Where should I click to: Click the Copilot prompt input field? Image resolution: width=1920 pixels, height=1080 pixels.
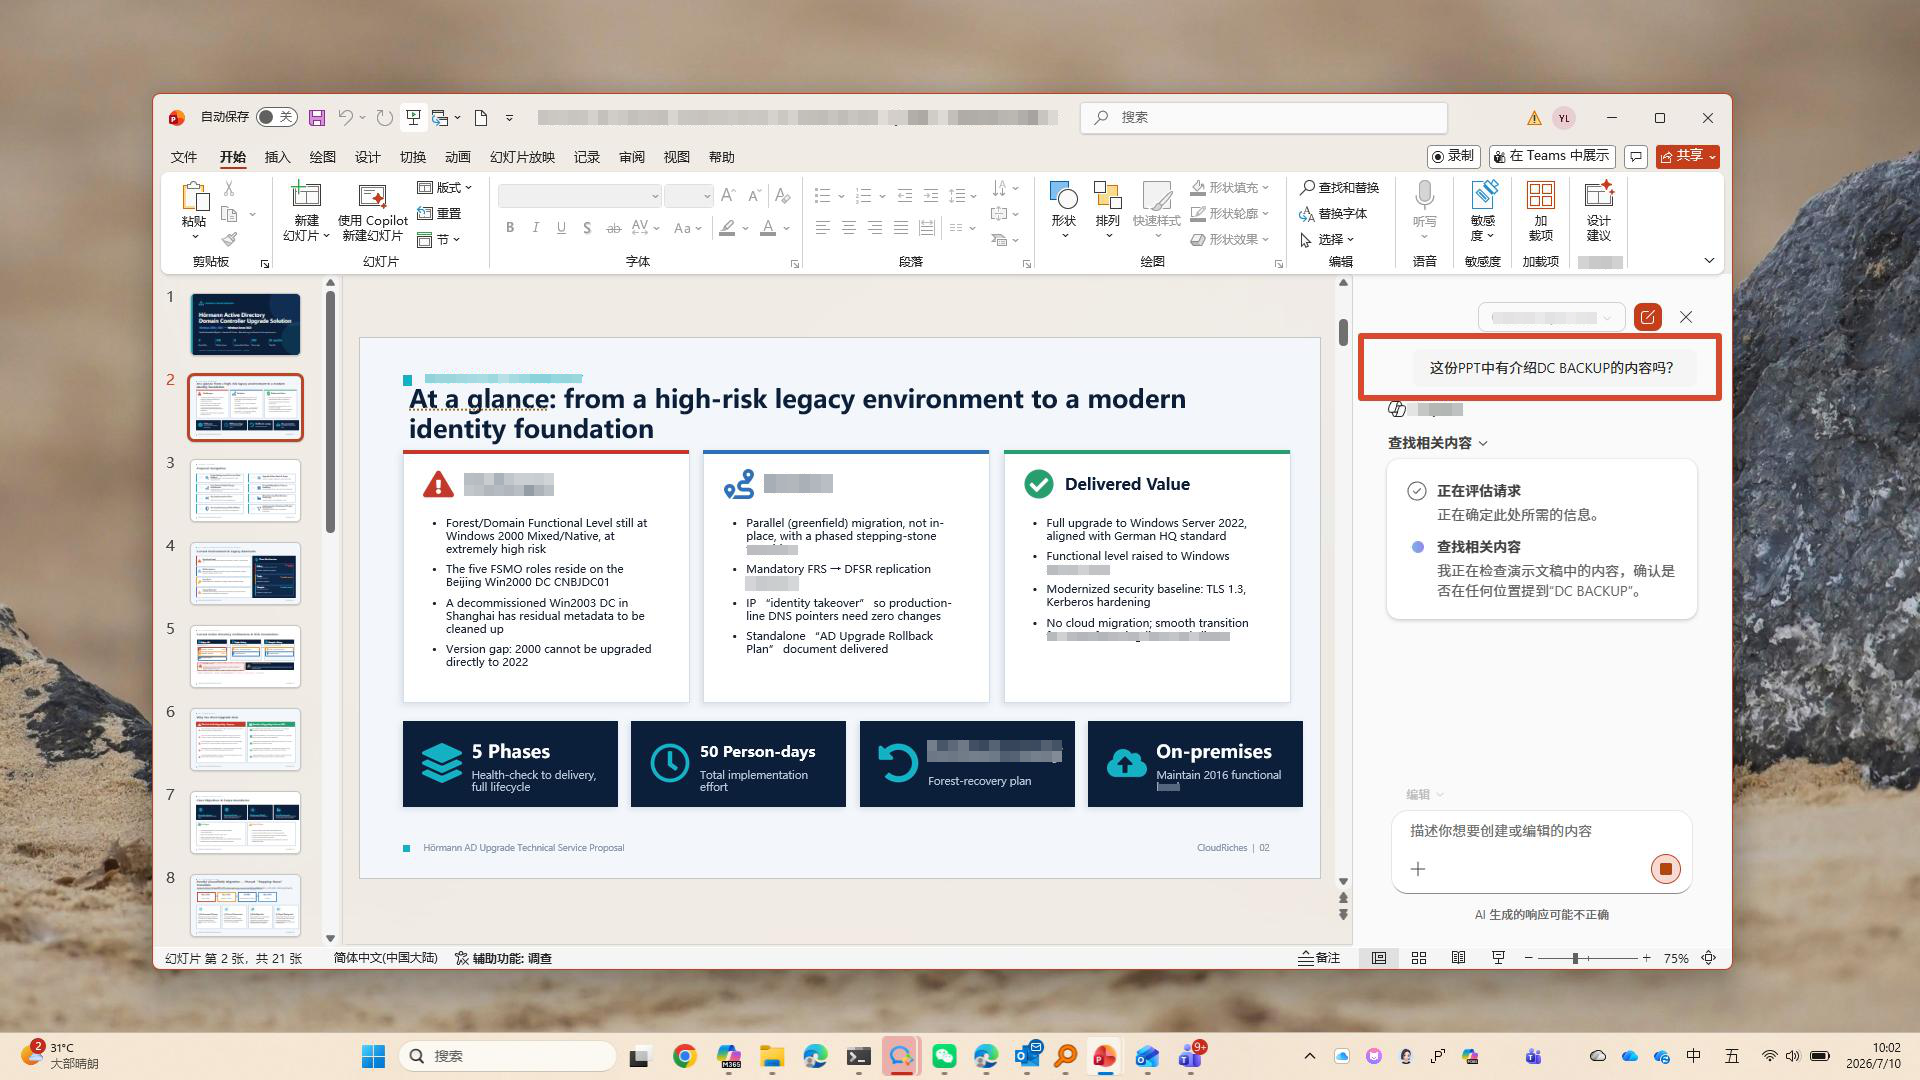(1541, 831)
